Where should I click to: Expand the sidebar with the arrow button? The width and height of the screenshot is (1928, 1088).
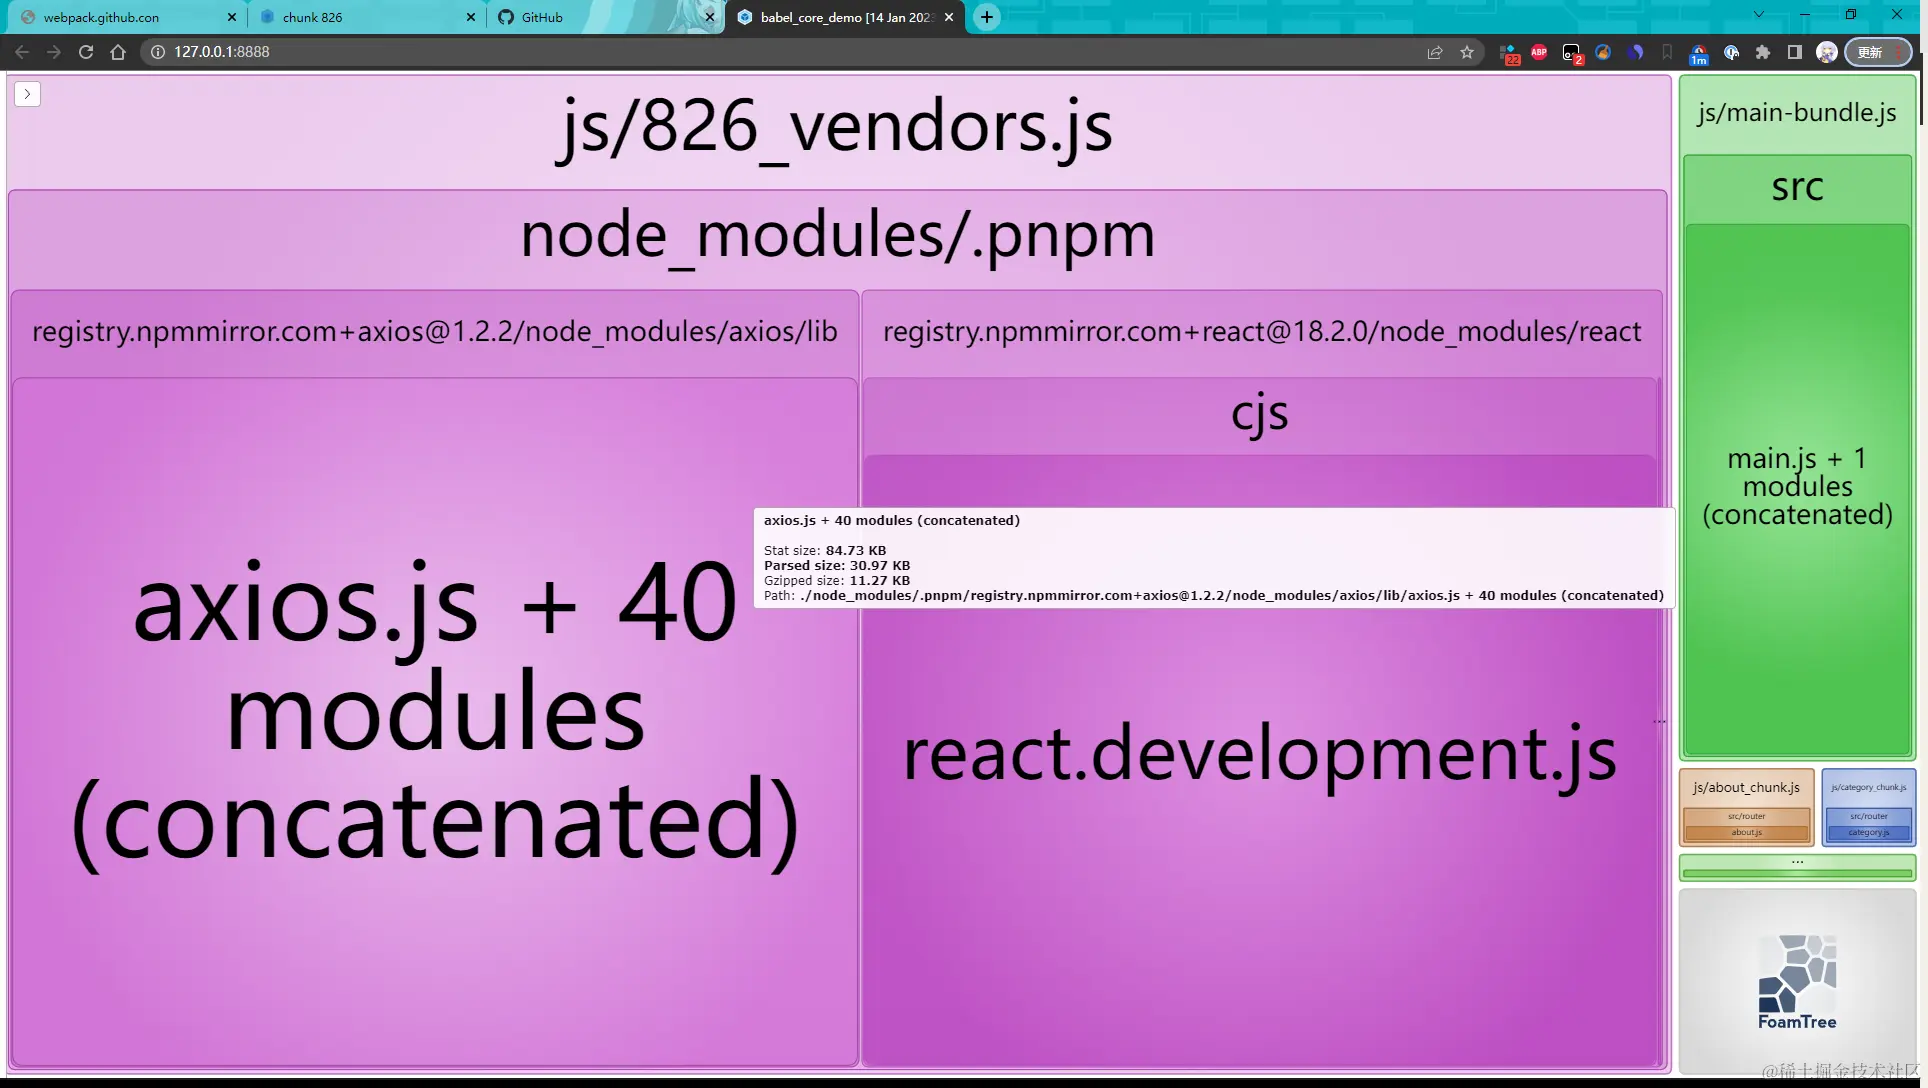point(27,94)
